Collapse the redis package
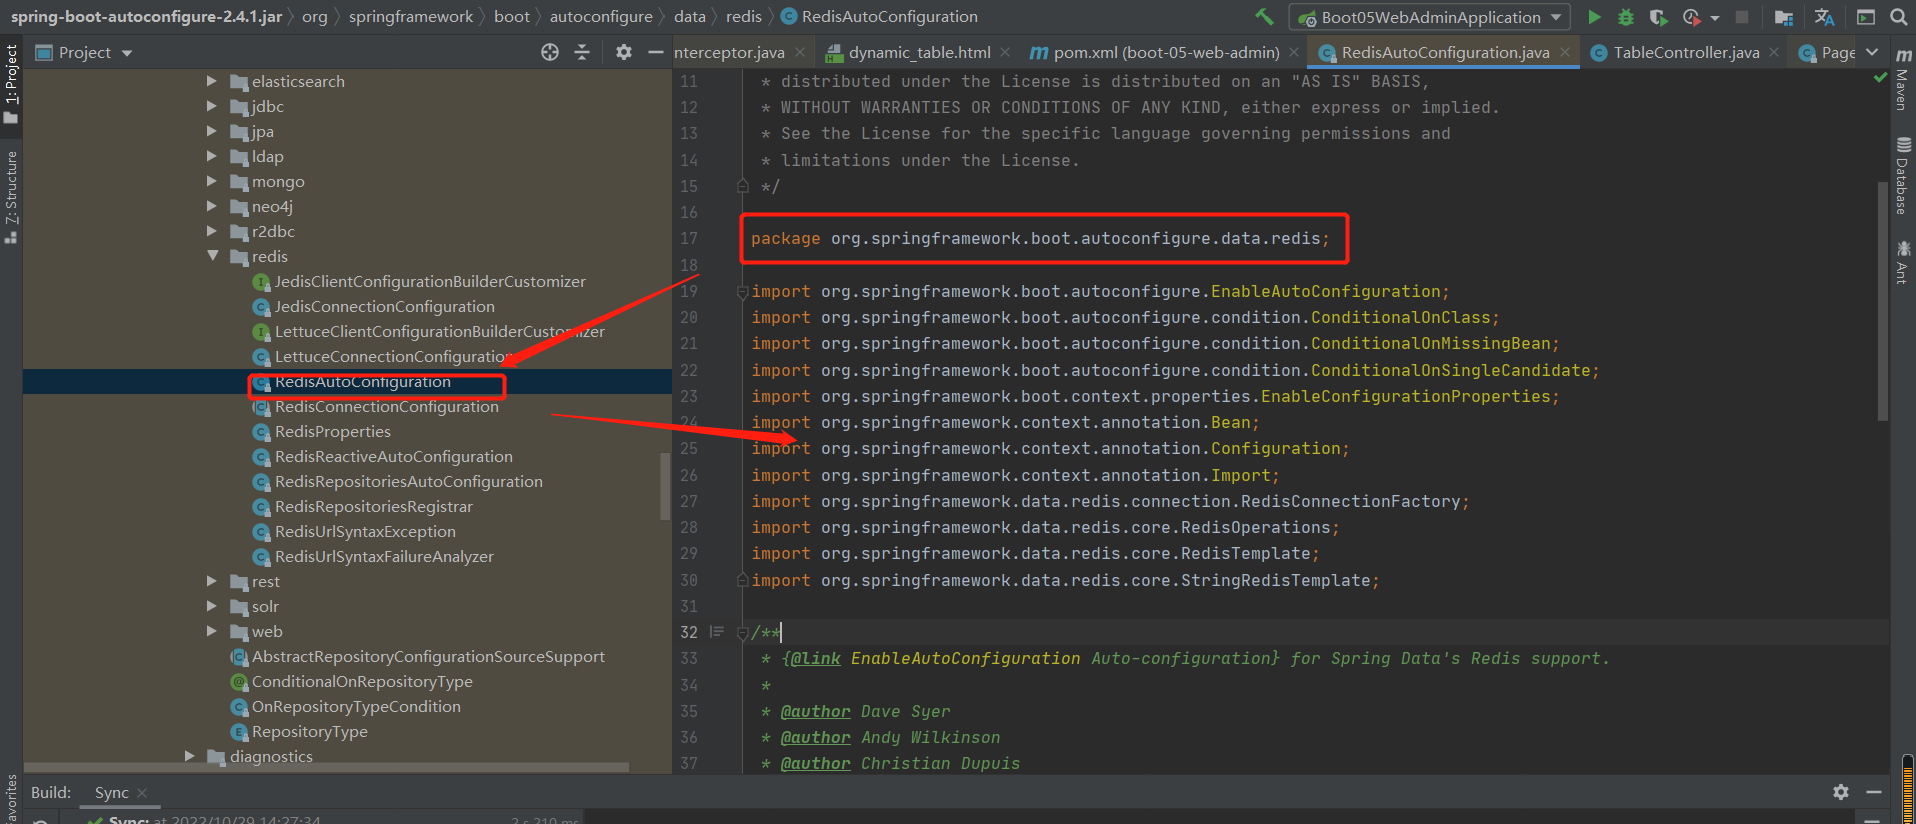The height and width of the screenshot is (824, 1916). click(212, 255)
